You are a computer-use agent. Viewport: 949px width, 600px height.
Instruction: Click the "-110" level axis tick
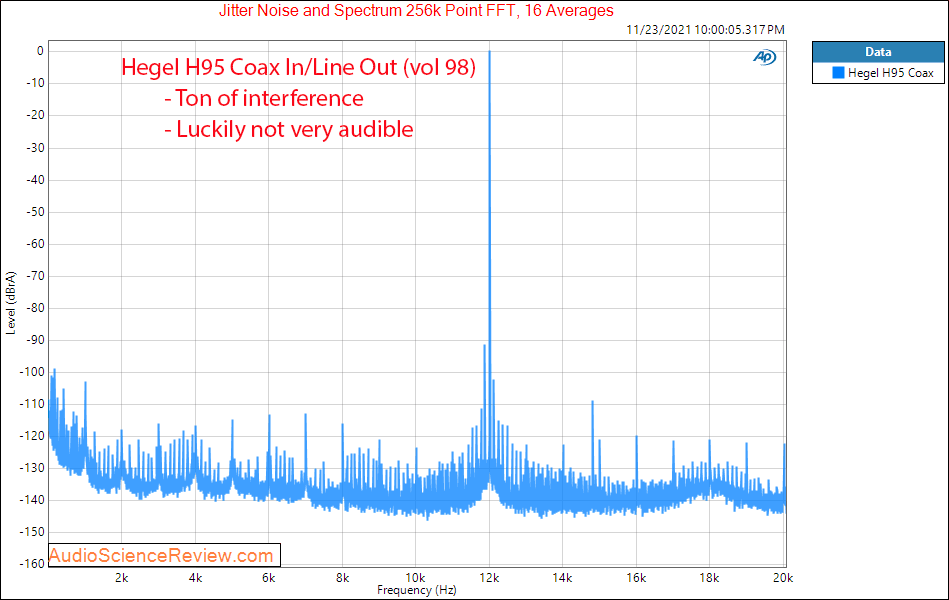coord(33,404)
